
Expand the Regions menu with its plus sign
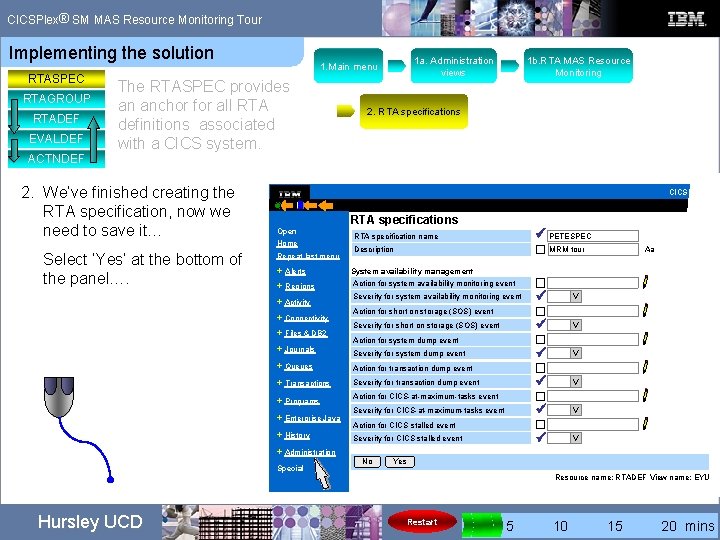click(279, 286)
